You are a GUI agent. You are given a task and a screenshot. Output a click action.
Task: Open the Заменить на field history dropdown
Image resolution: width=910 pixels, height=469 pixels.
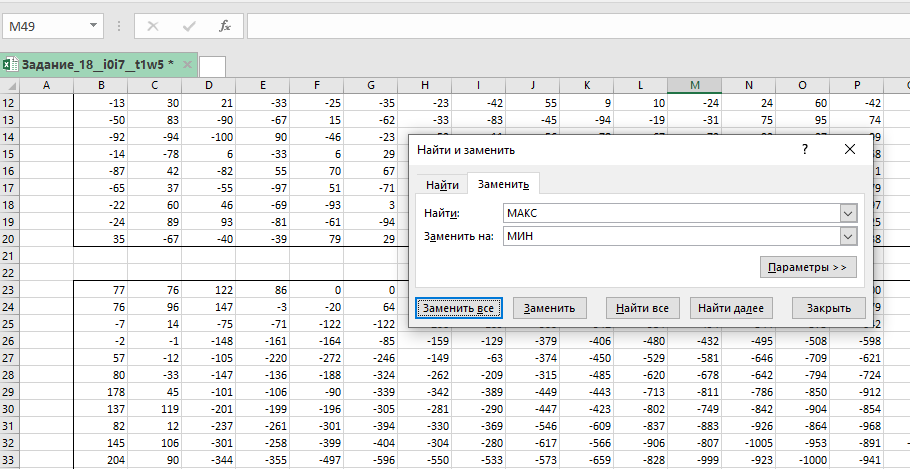(849, 236)
